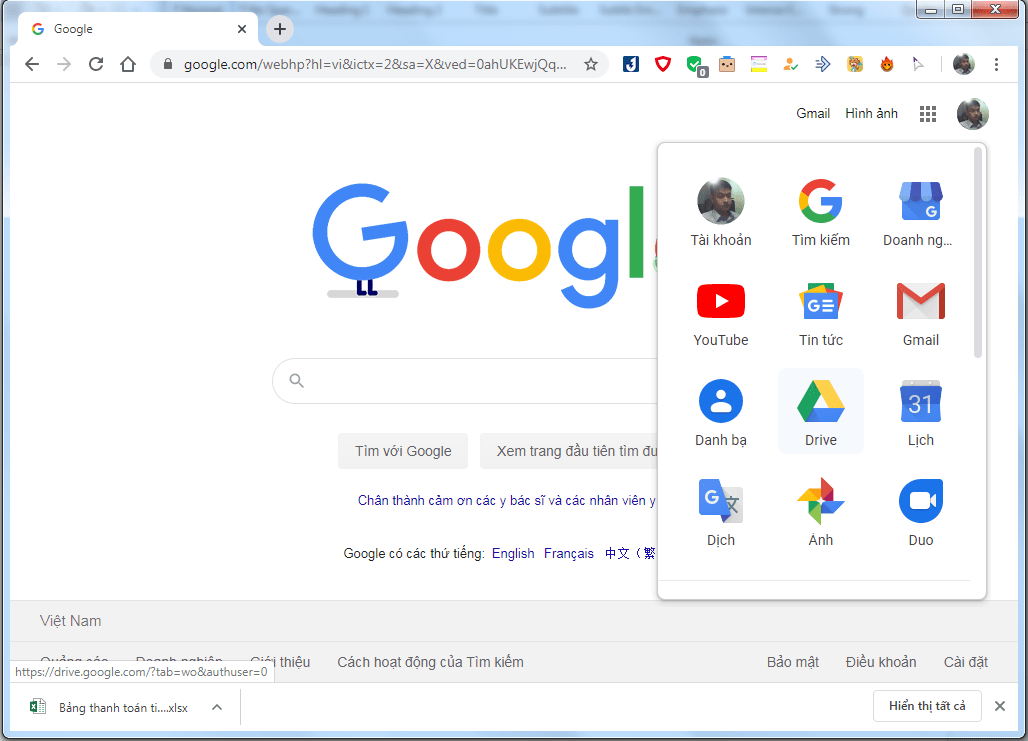Image resolution: width=1028 pixels, height=741 pixels.
Task: Go to browser home page
Action: (128, 64)
